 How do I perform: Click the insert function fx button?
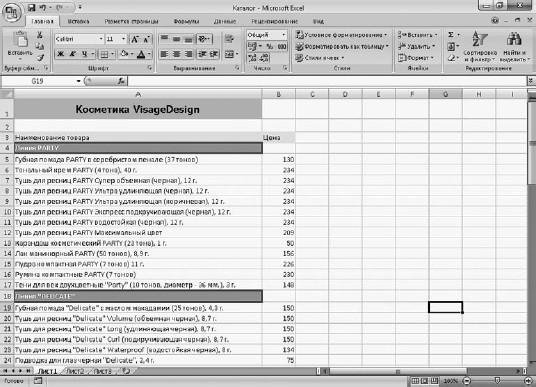tap(121, 81)
